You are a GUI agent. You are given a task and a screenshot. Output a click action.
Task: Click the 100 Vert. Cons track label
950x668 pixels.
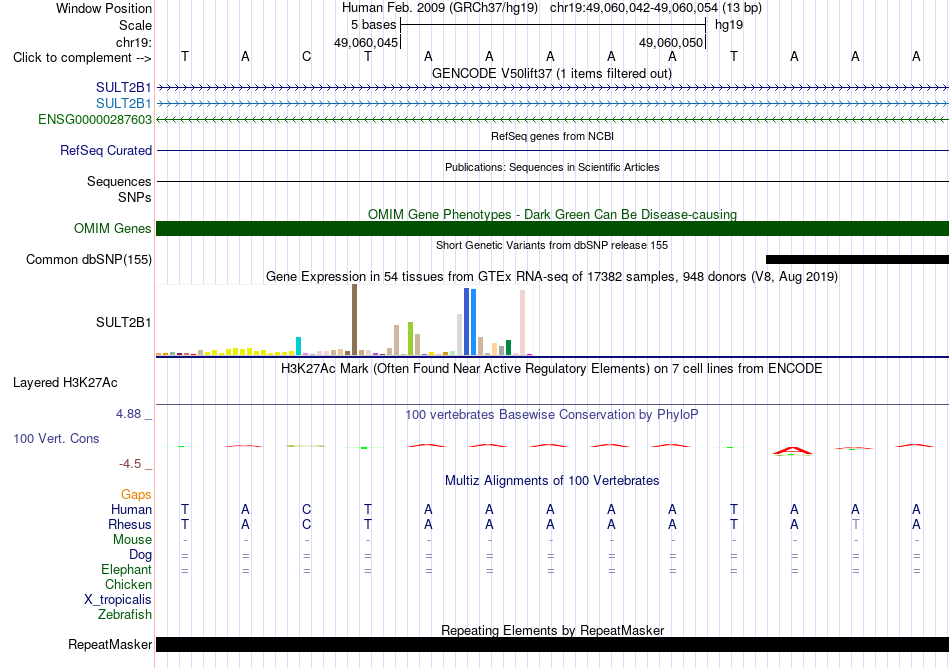(56, 438)
